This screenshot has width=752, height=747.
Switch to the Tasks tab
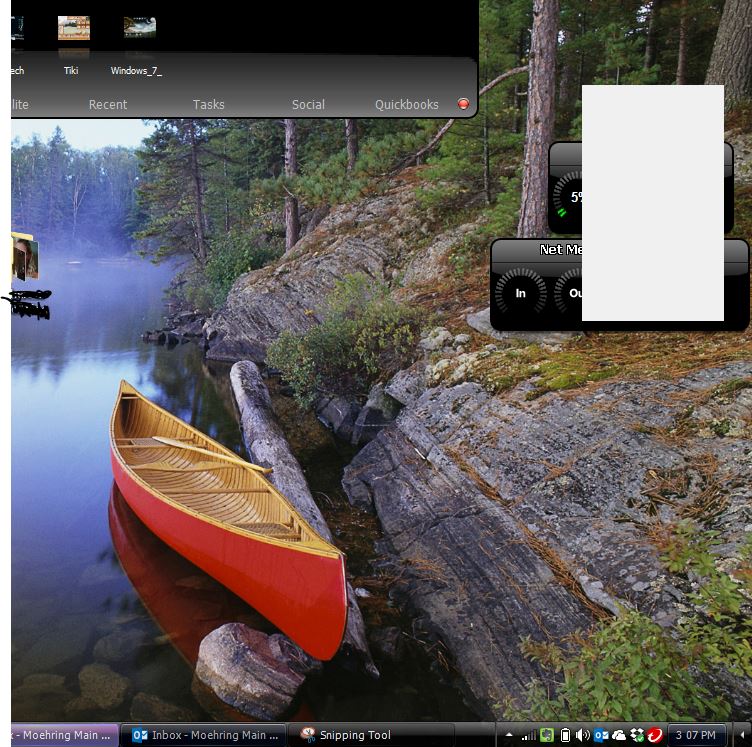(208, 104)
